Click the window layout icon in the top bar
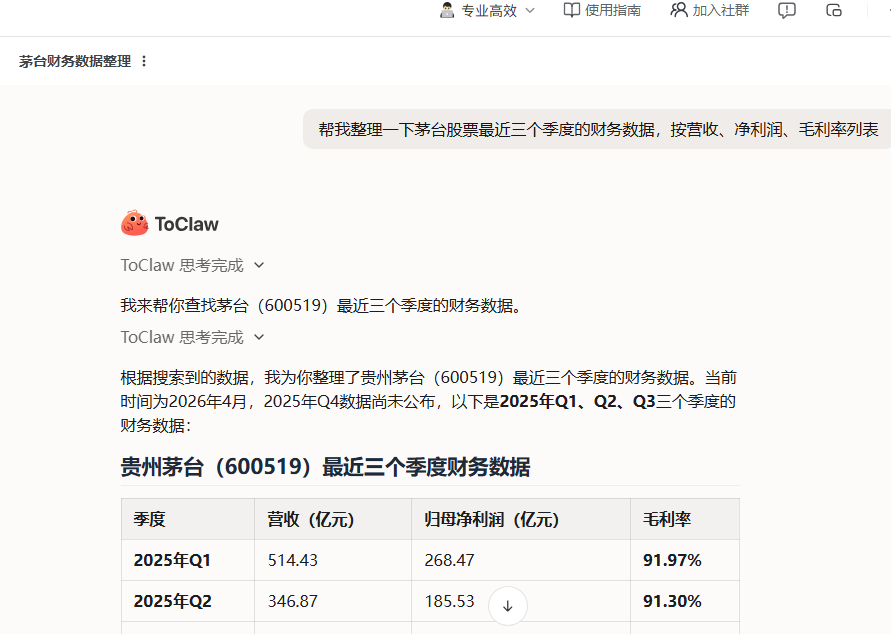Image resolution: width=891 pixels, height=634 pixels. coord(834,10)
